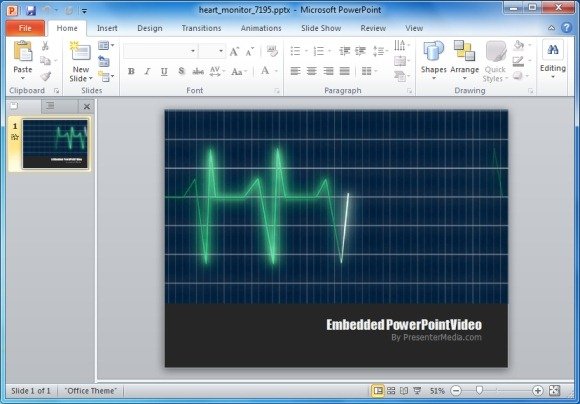Open Editing binoculars icon

pyautogui.click(x=553, y=50)
